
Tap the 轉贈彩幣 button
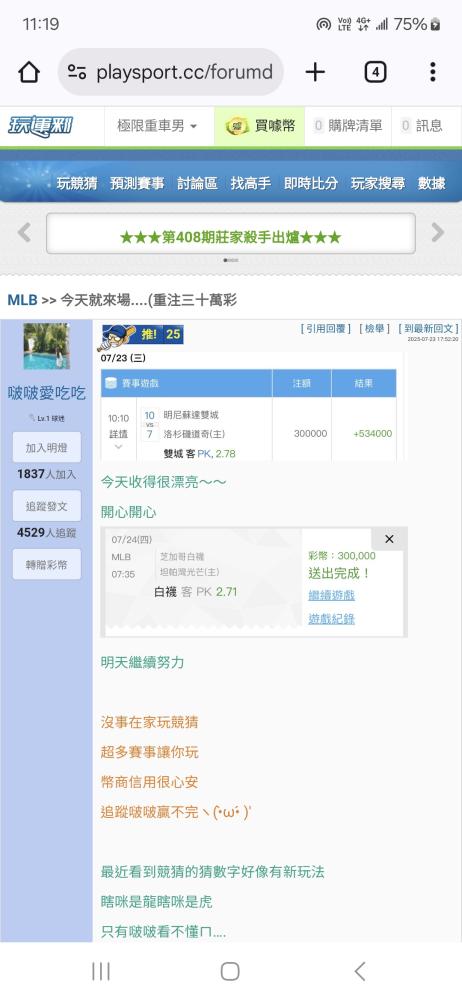(x=47, y=564)
